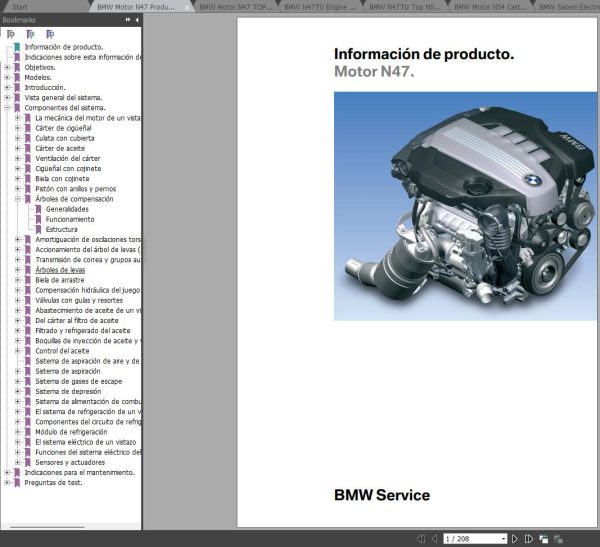Select Ventilación del cárter bookmark

point(68,158)
